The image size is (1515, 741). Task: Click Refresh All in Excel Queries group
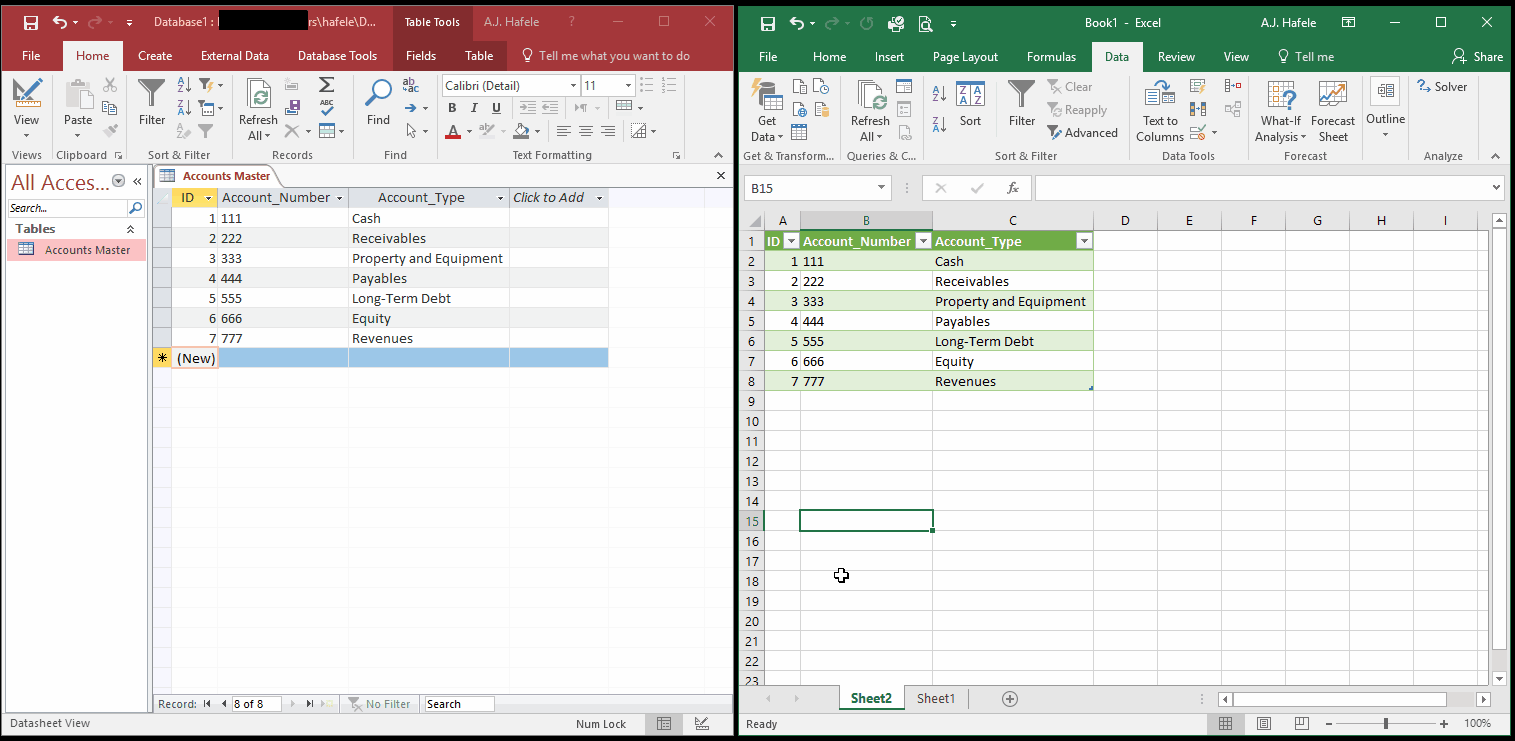tap(870, 111)
